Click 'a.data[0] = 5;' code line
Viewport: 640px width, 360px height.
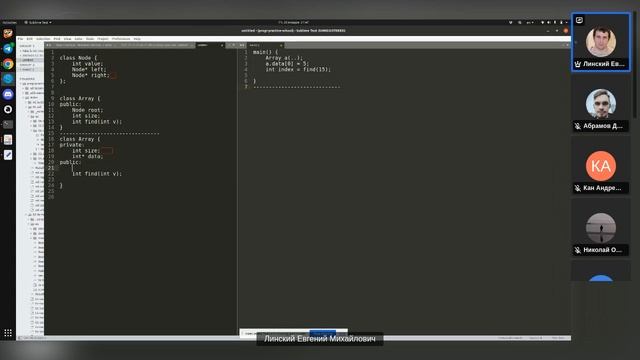(x=287, y=64)
